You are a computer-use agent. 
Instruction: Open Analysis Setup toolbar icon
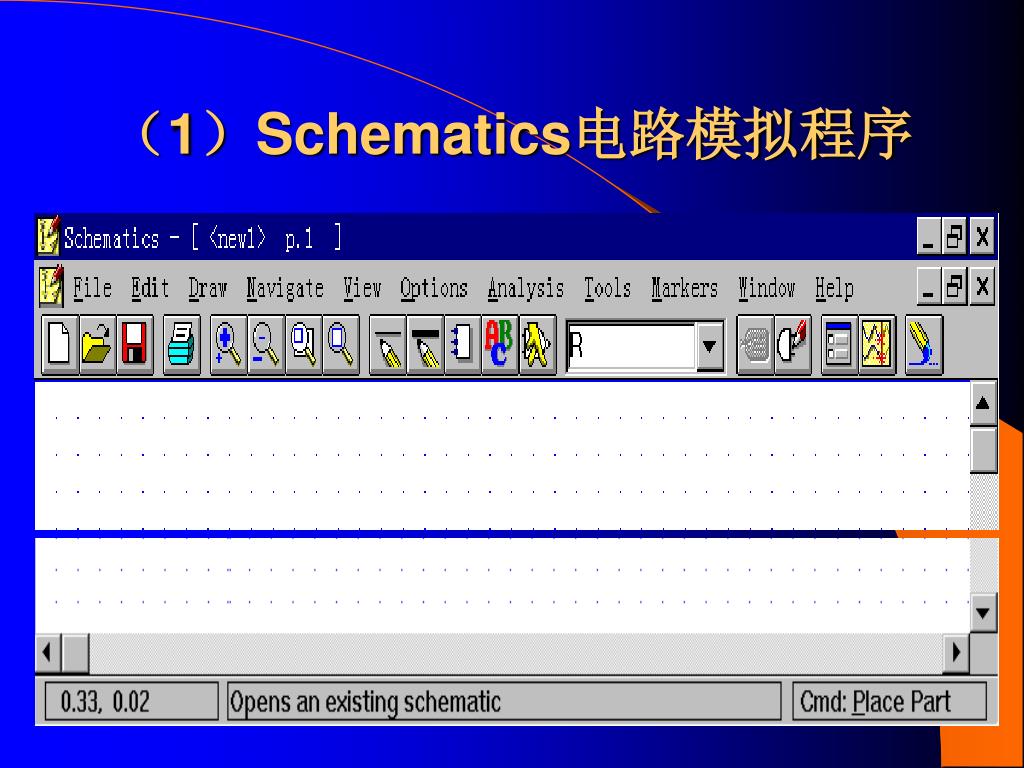point(839,344)
